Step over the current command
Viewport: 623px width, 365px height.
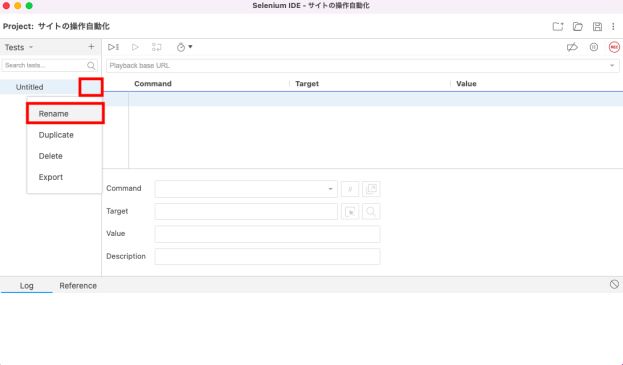click(x=157, y=47)
